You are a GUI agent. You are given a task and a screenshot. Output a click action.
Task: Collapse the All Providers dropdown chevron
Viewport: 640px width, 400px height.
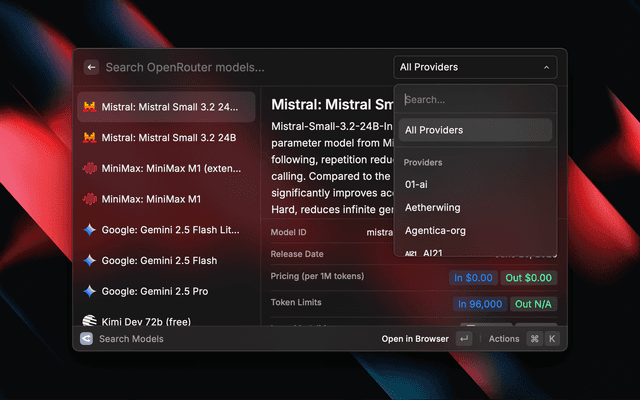coord(546,68)
